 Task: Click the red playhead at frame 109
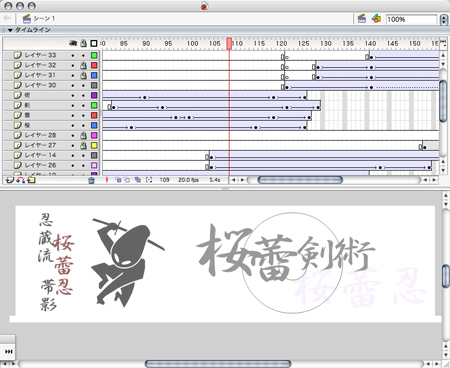[229, 43]
